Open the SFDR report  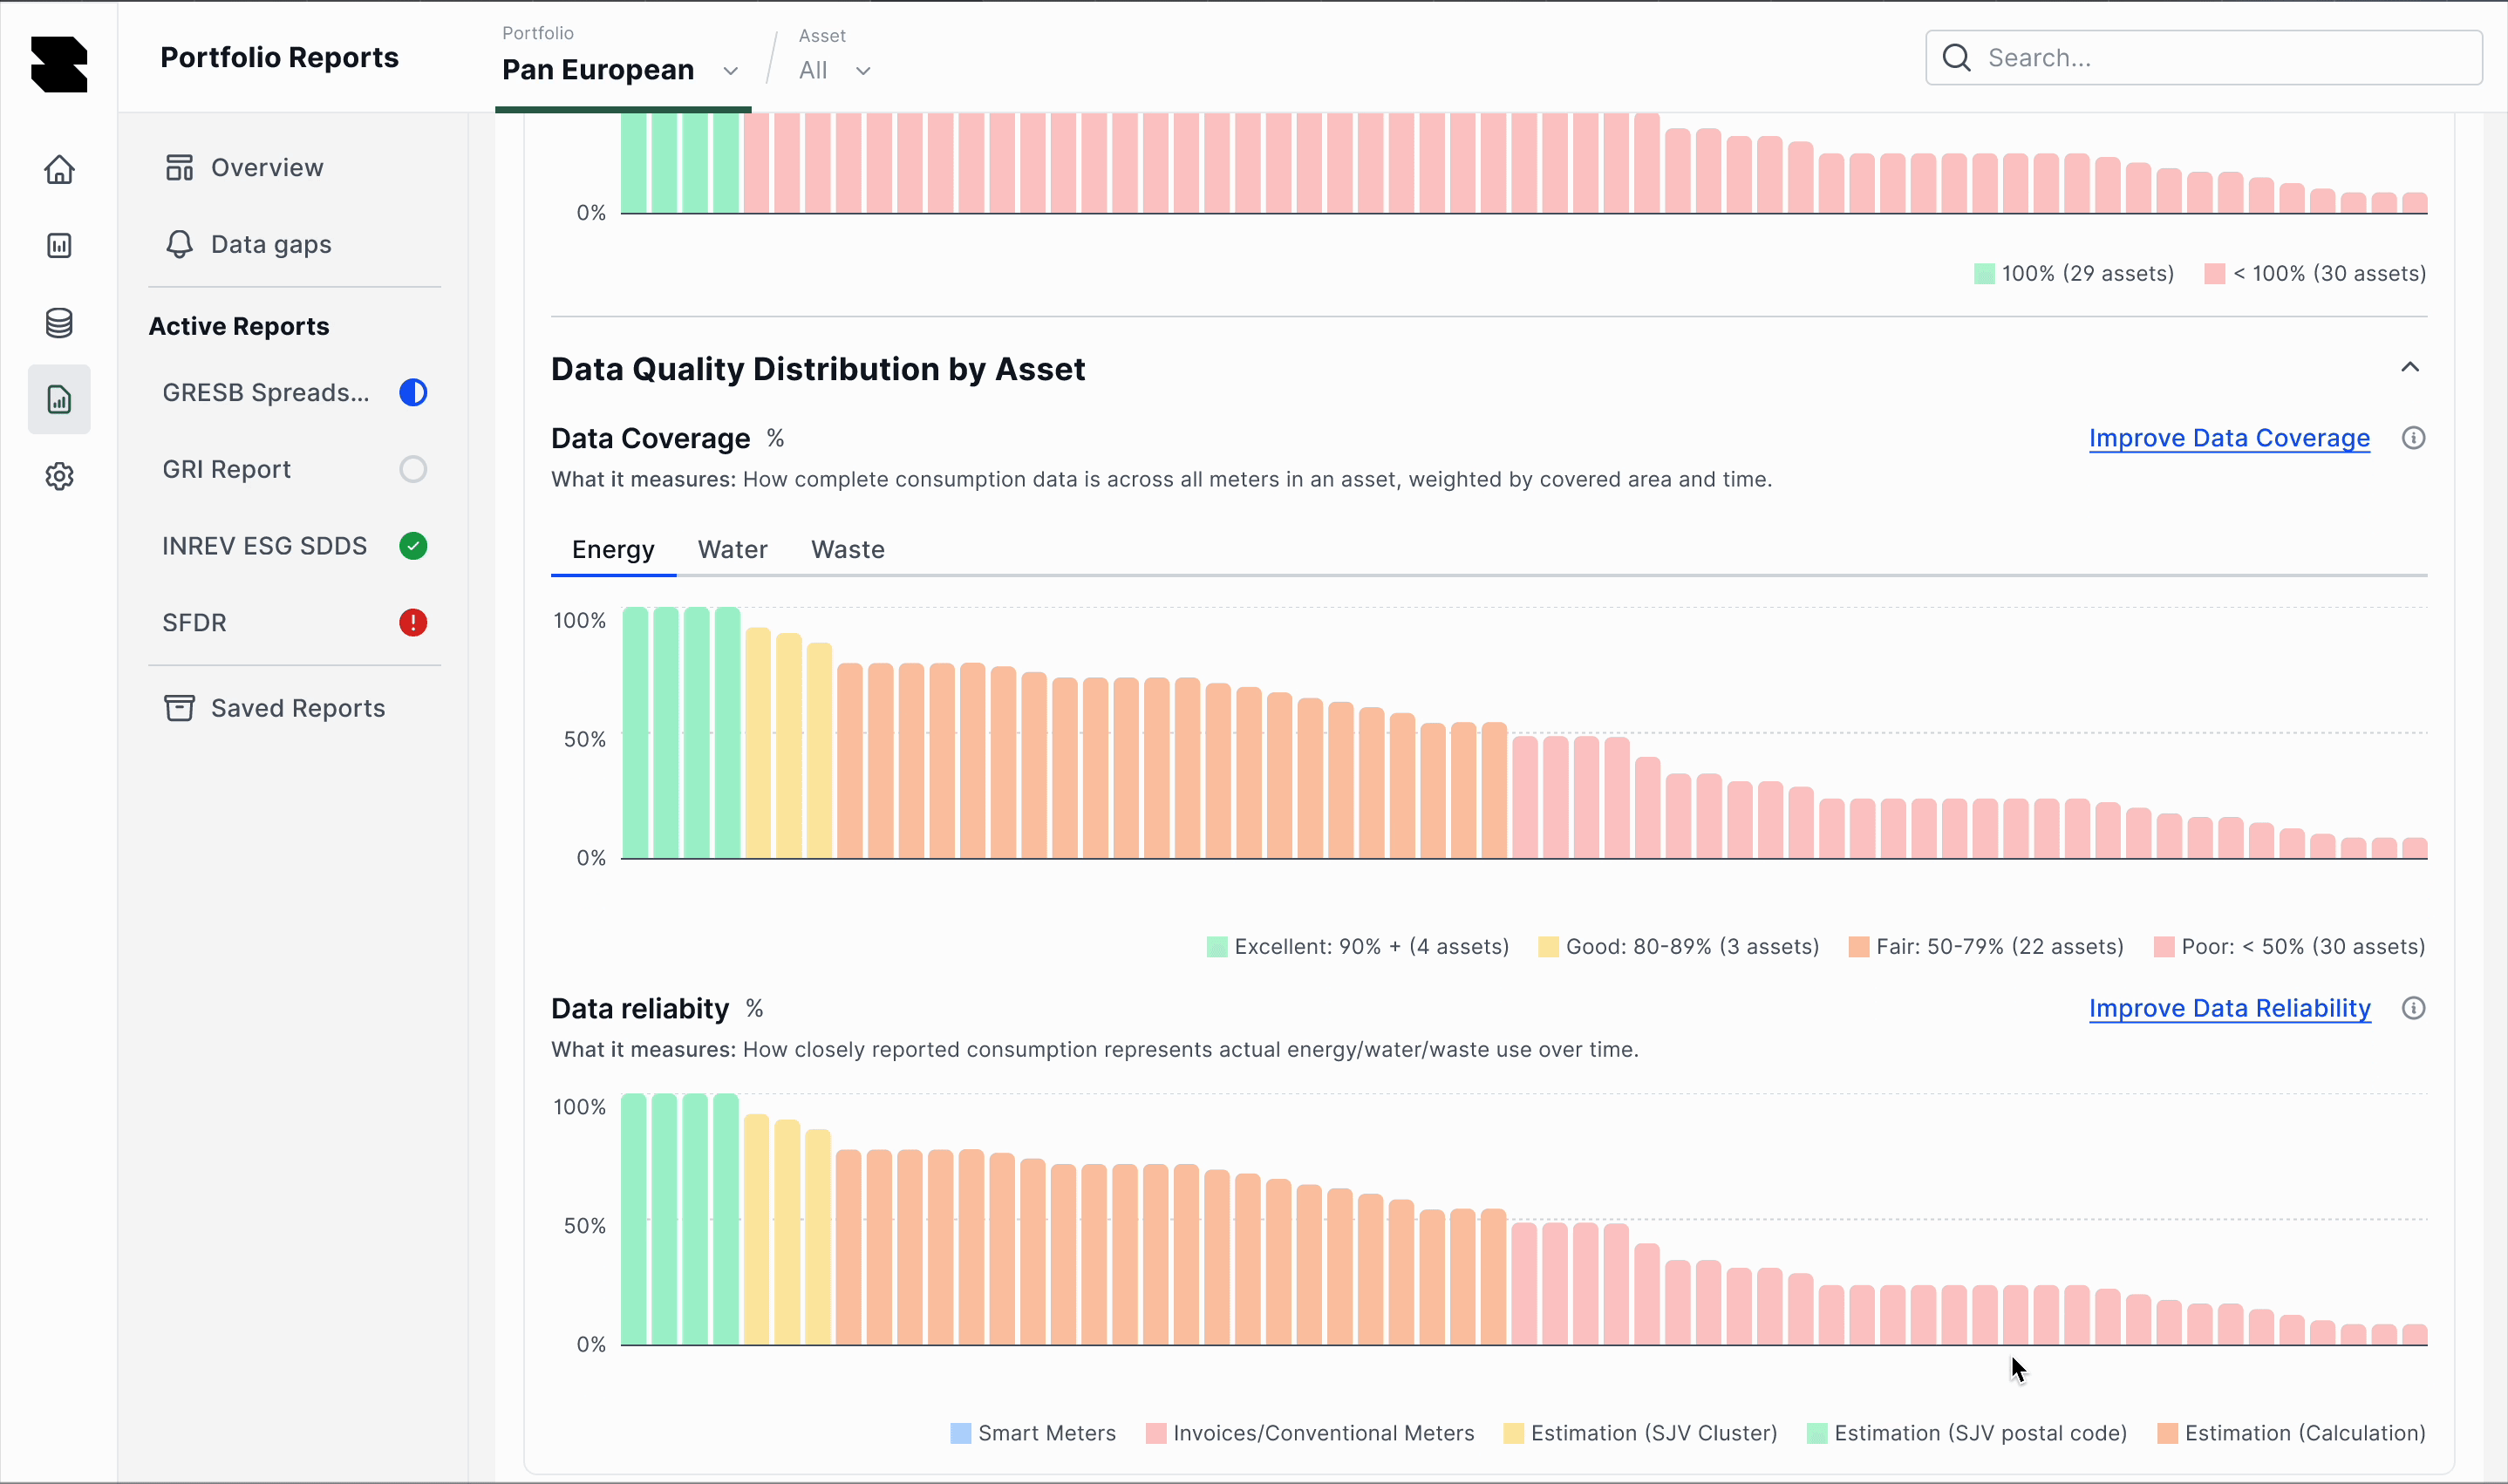pyautogui.click(x=294, y=623)
